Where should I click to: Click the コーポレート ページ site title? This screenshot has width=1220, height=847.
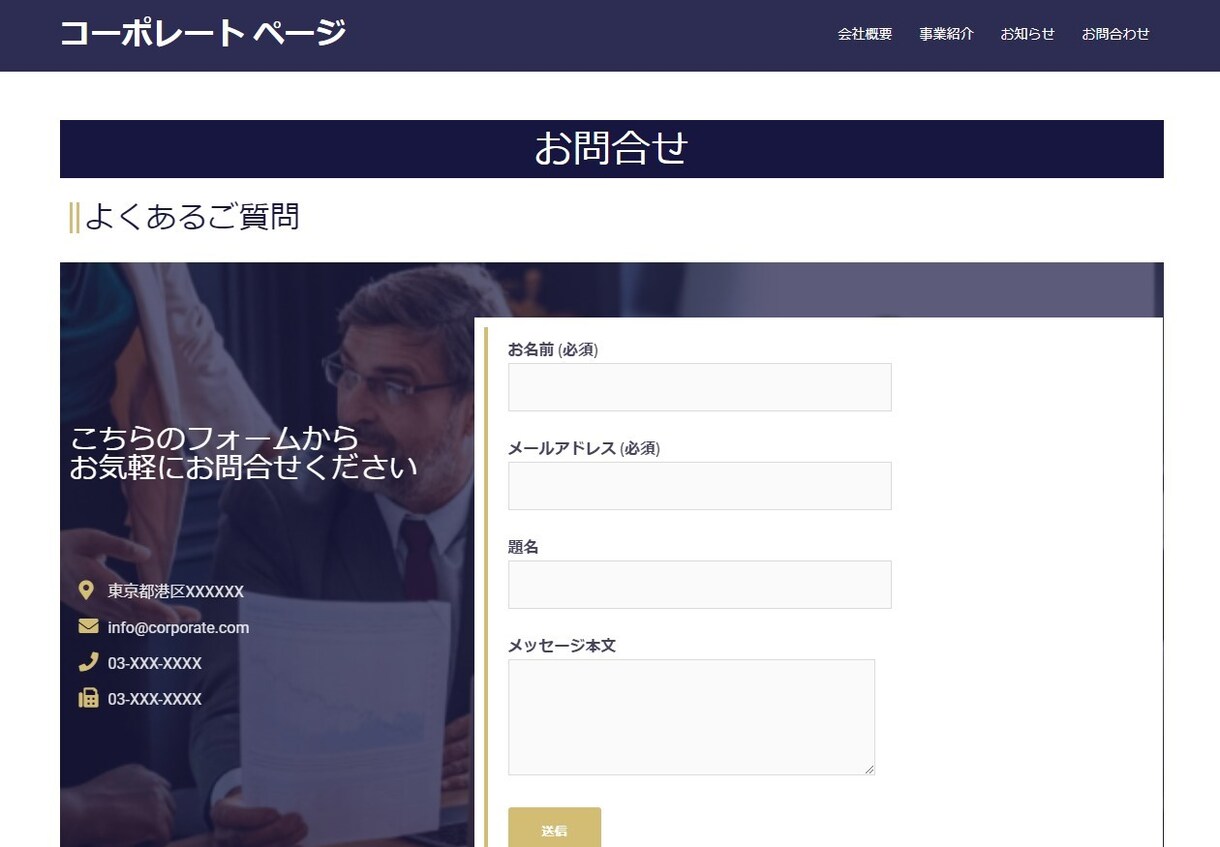click(204, 33)
